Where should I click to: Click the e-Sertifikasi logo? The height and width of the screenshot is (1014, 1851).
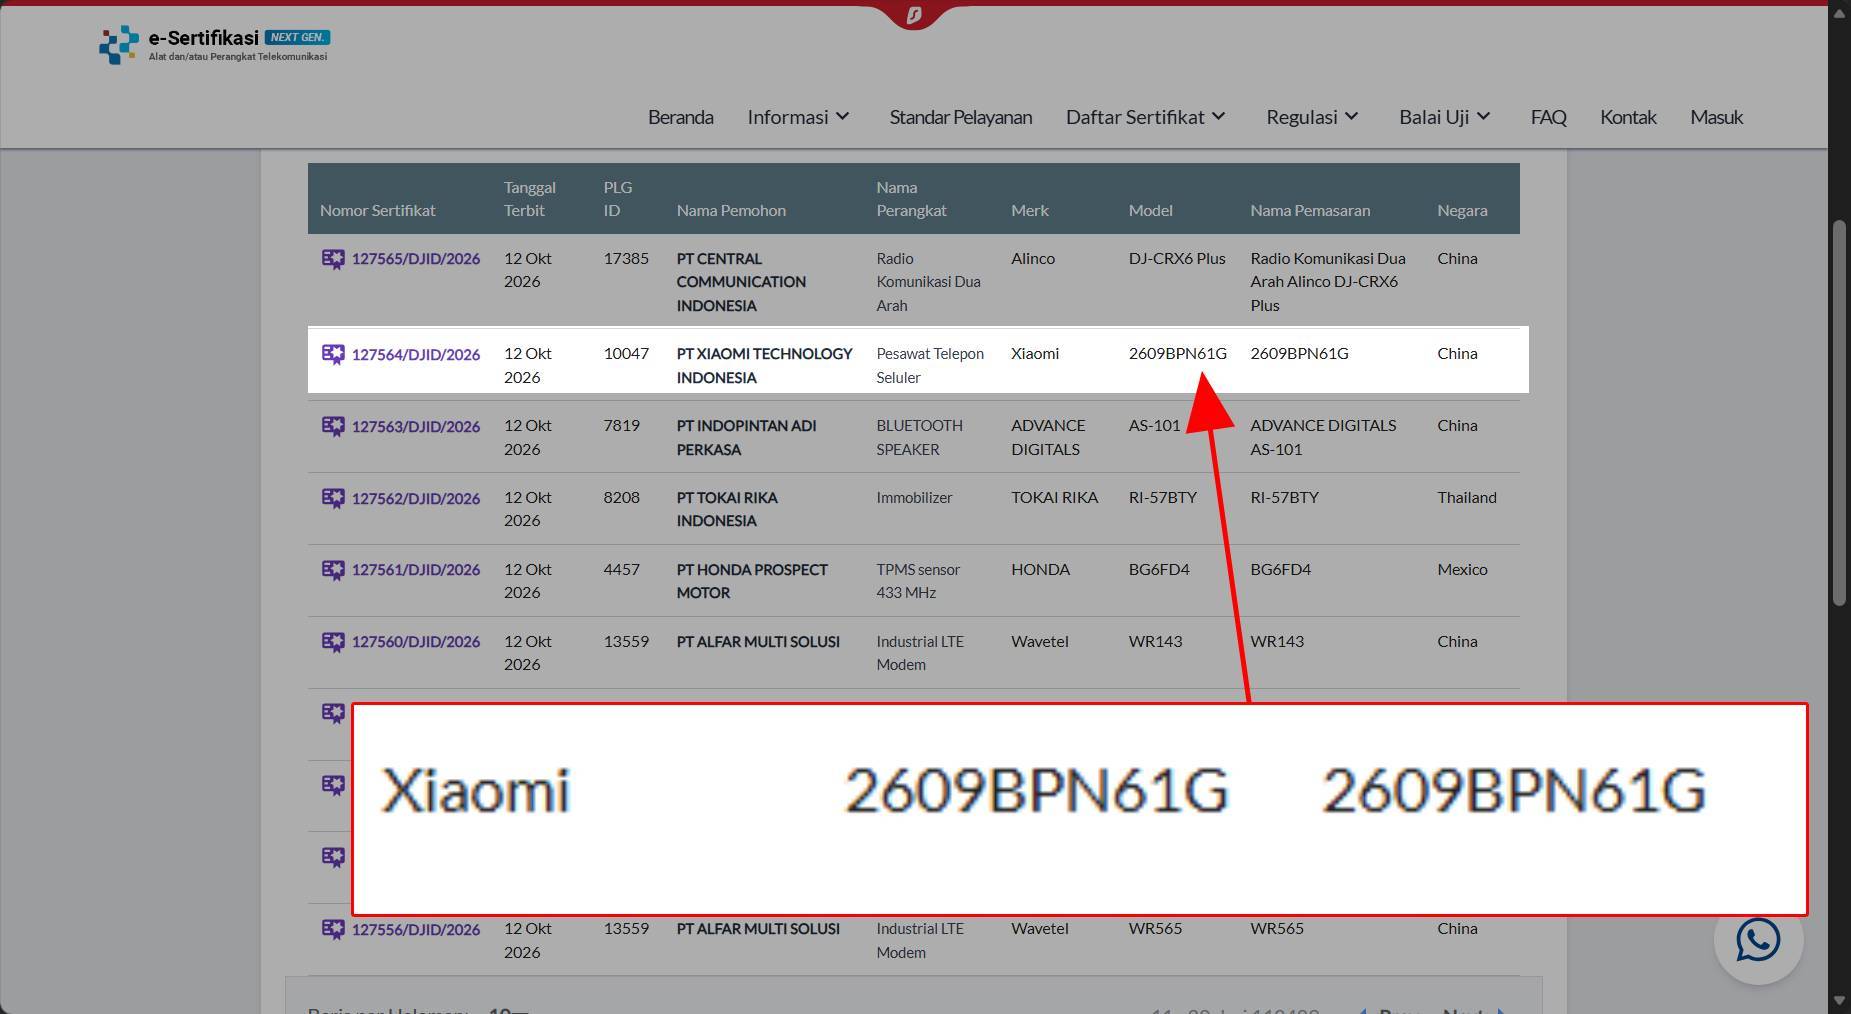[214, 45]
